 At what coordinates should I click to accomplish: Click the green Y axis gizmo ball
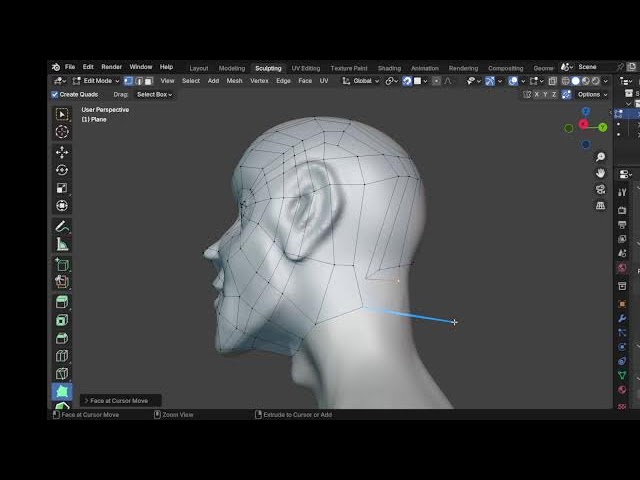(x=603, y=127)
